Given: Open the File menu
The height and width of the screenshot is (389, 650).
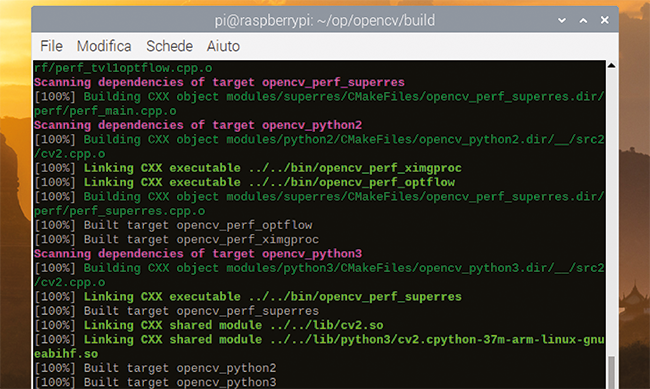Looking at the screenshot, I should click(x=51, y=46).
